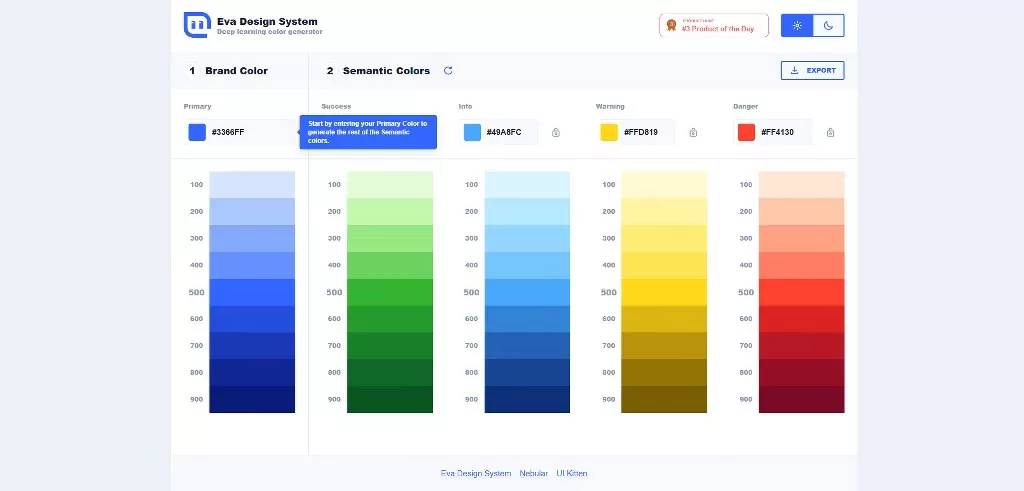Image resolution: width=1024 pixels, height=491 pixels.
Task: Open the #3 Product of the Day badge
Action: (x=714, y=25)
